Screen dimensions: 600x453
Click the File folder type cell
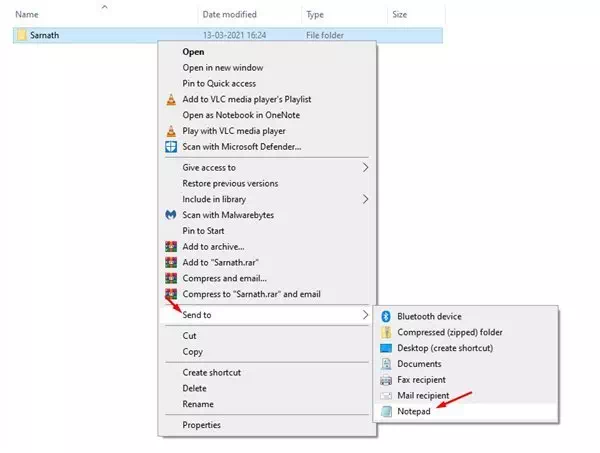click(x=325, y=35)
